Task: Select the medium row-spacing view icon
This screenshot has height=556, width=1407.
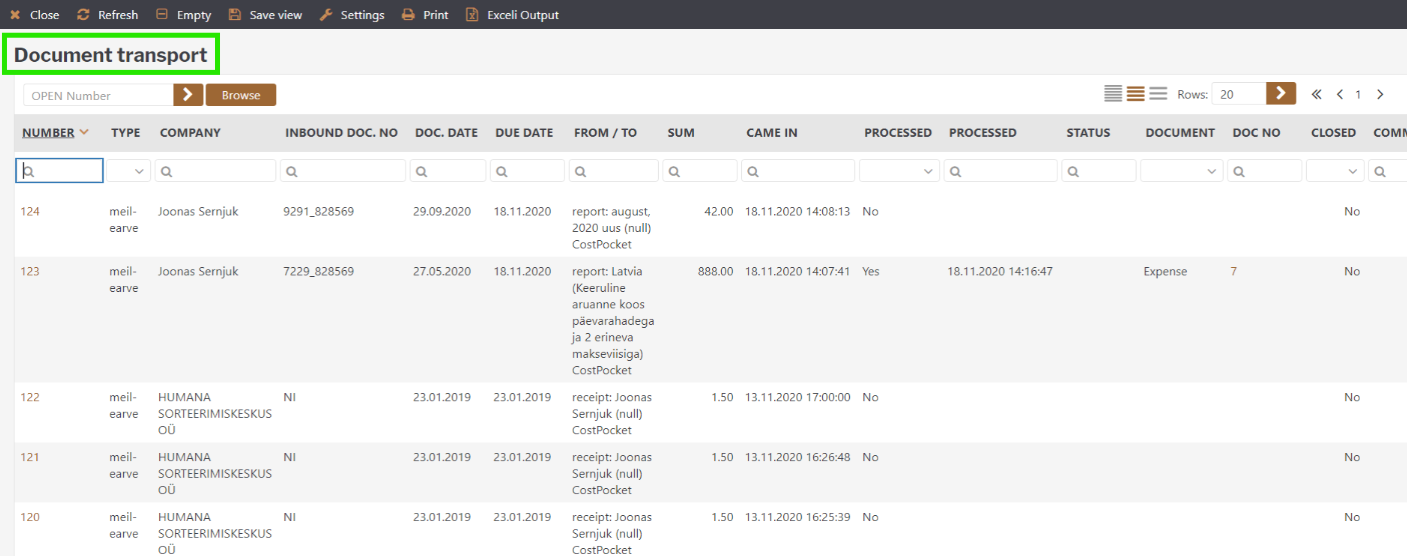Action: click(1136, 94)
